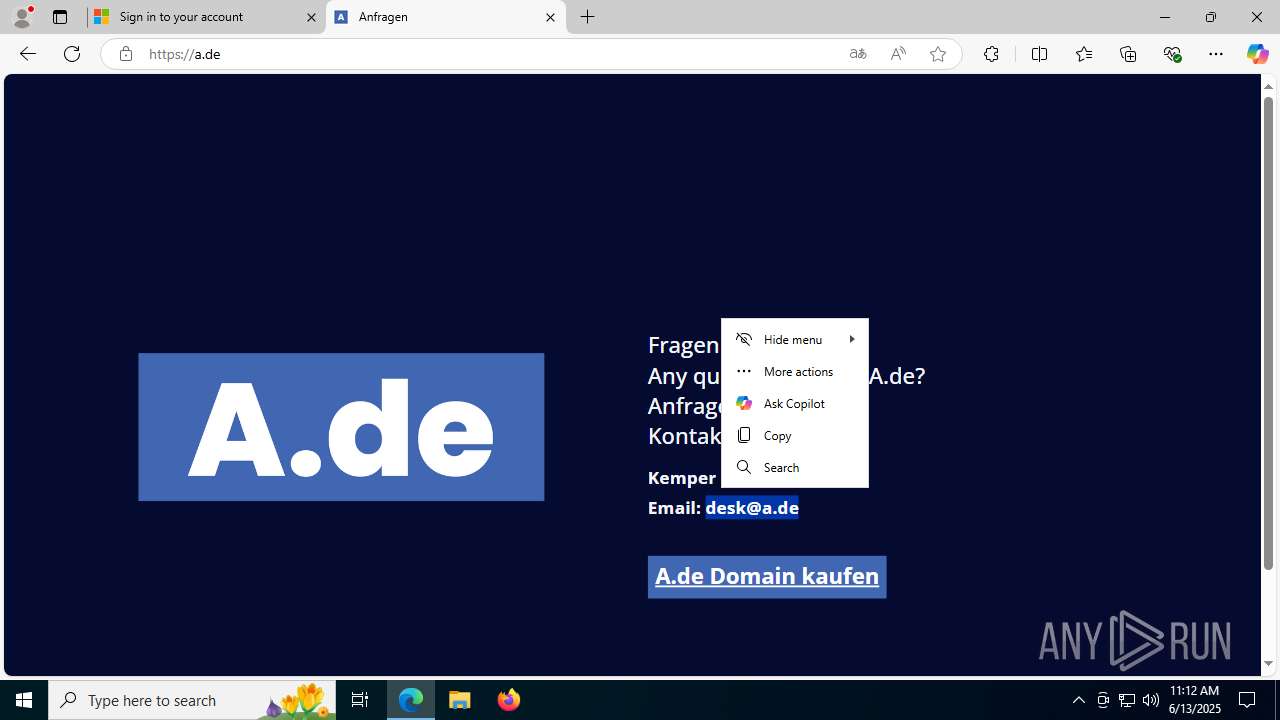
Task: Open Microsoft Edge from taskbar
Action: click(x=411, y=700)
